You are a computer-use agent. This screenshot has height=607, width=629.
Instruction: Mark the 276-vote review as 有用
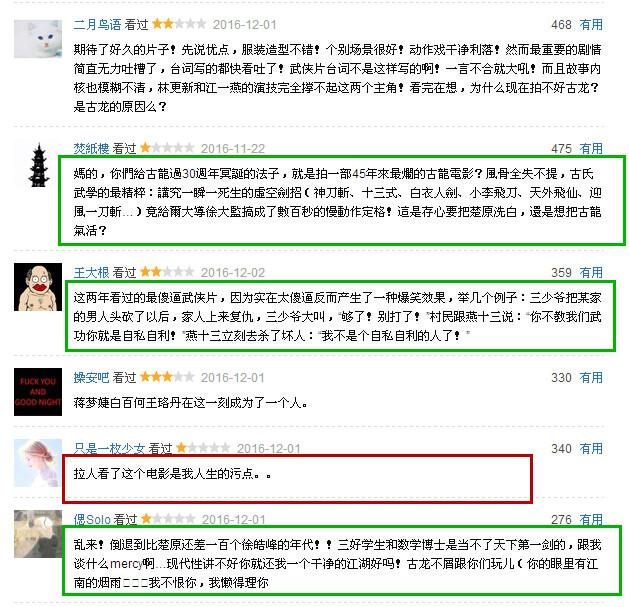pos(591,520)
